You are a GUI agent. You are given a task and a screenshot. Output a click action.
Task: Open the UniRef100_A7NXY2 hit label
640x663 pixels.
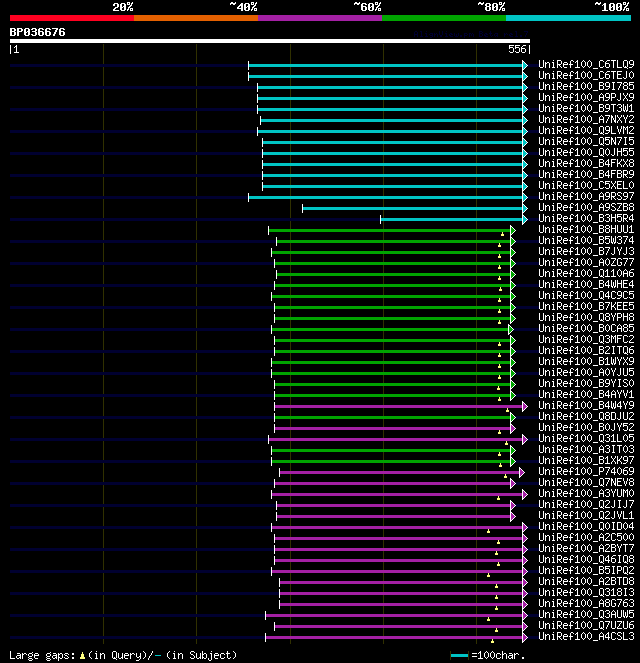pyautogui.click(x=586, y=119)
